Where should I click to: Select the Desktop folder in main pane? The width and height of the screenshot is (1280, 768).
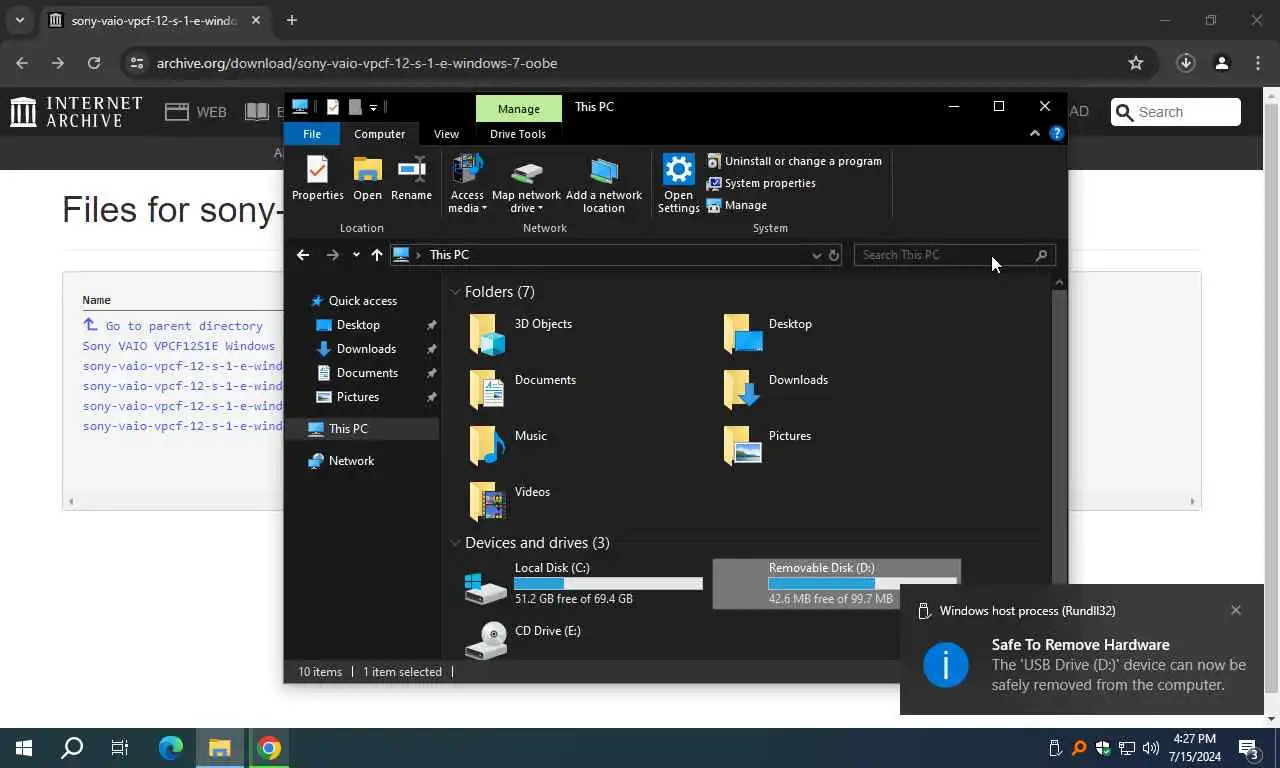pyautogui.click(x=769, y=333)
